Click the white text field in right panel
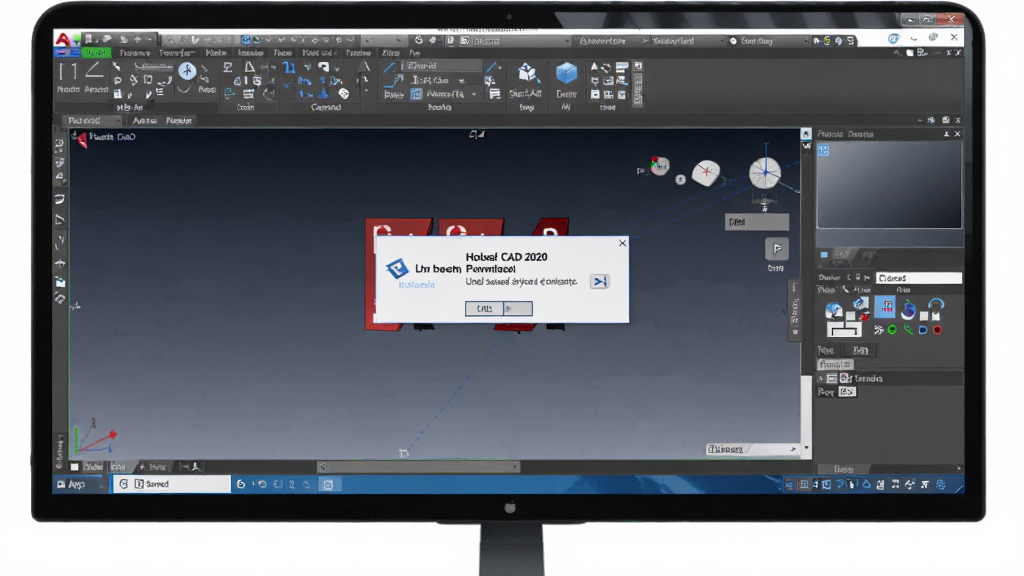 [918, 278]
